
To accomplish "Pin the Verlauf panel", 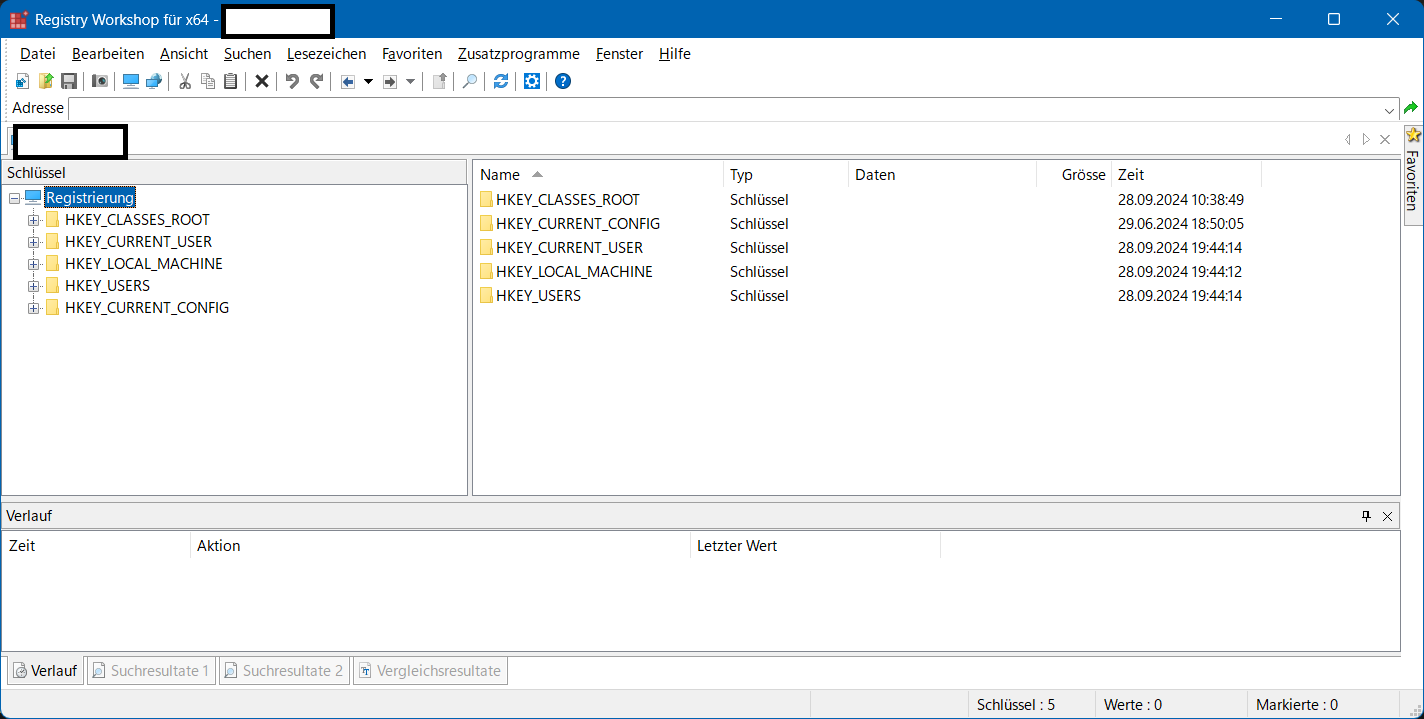I will (x=1366, y=516).
